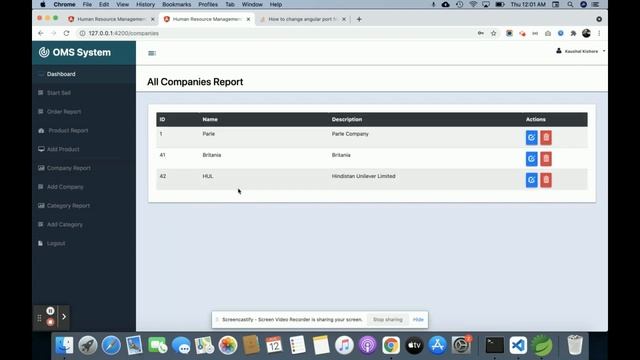Open Company Report in the sidebar
This screenshot has height=360, width=640.
pos(69,168)
